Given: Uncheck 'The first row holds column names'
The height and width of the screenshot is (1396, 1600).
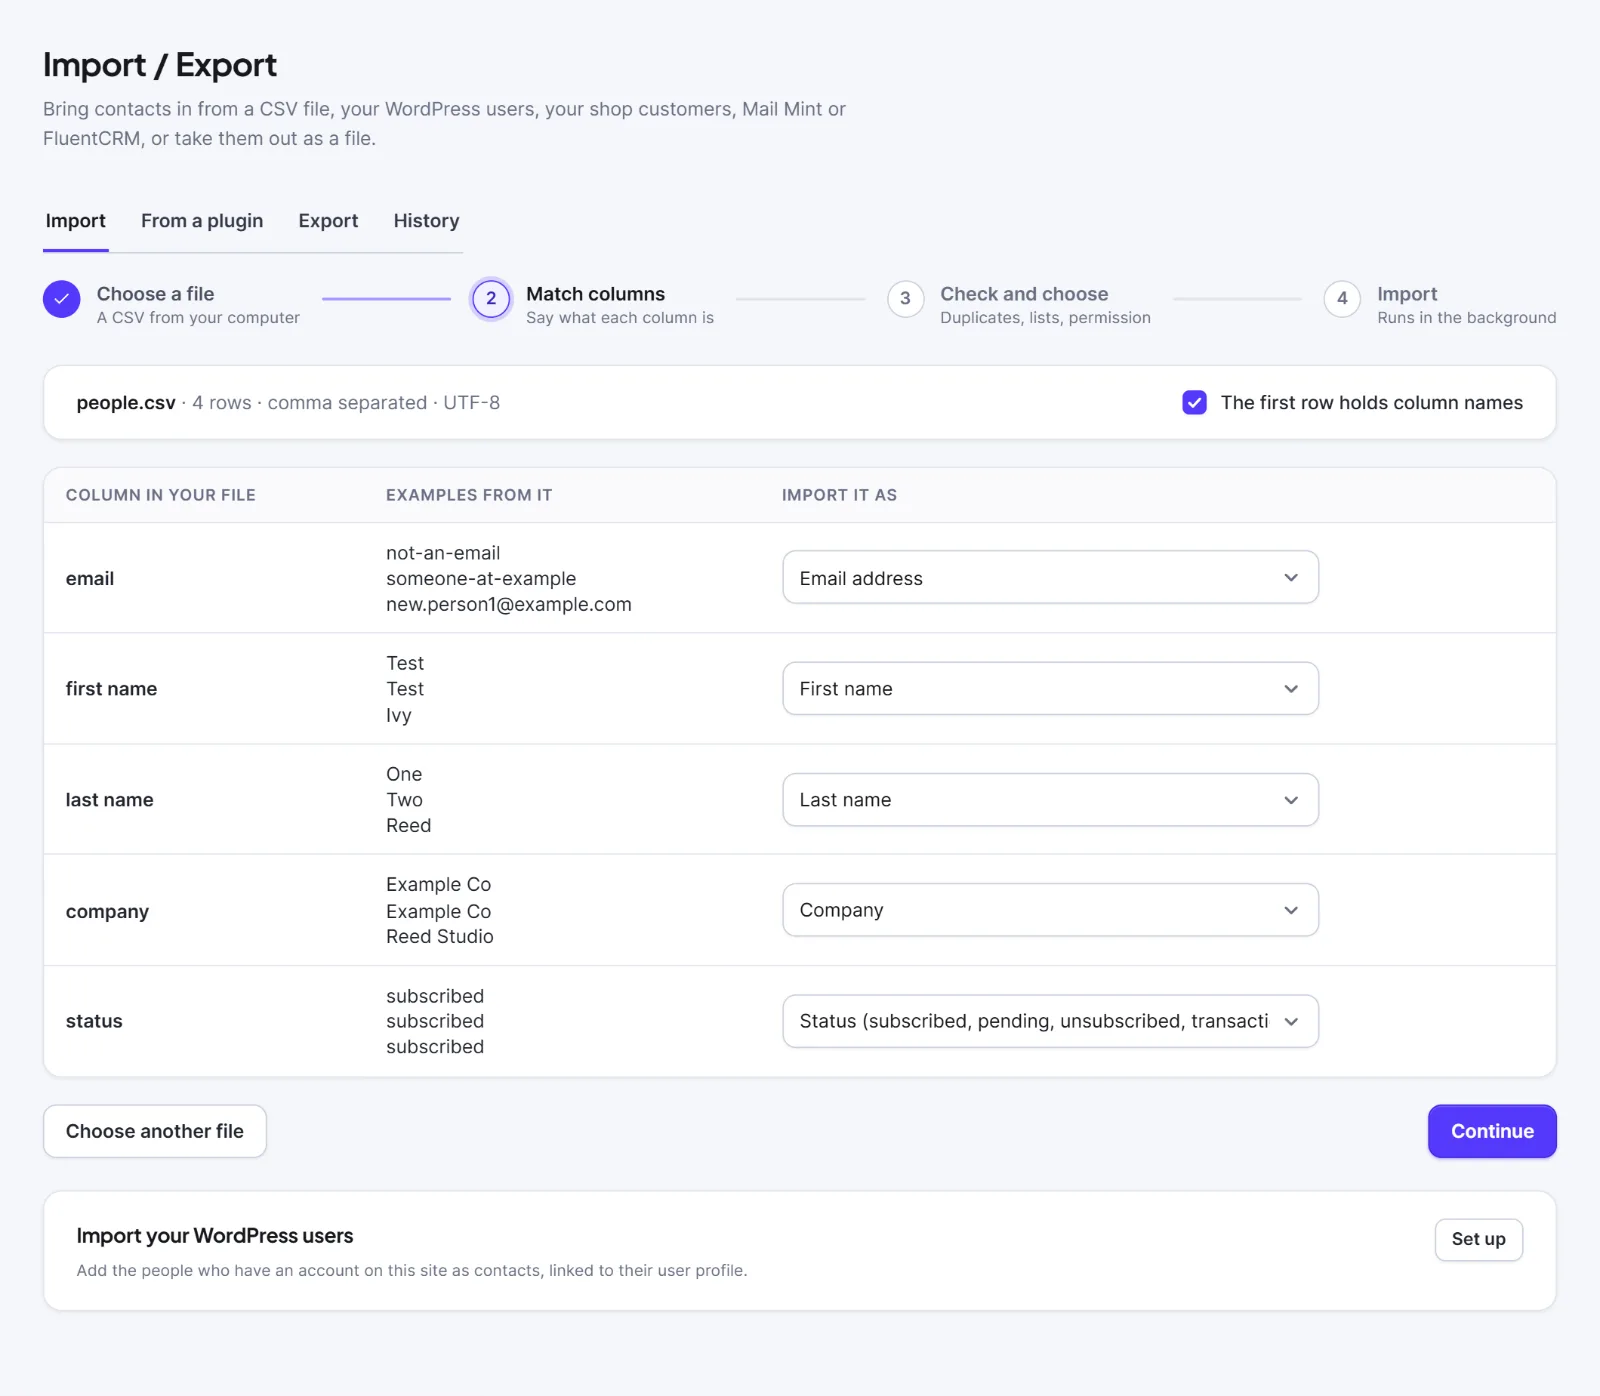Looking at the screenshot, I should 1194,403.
